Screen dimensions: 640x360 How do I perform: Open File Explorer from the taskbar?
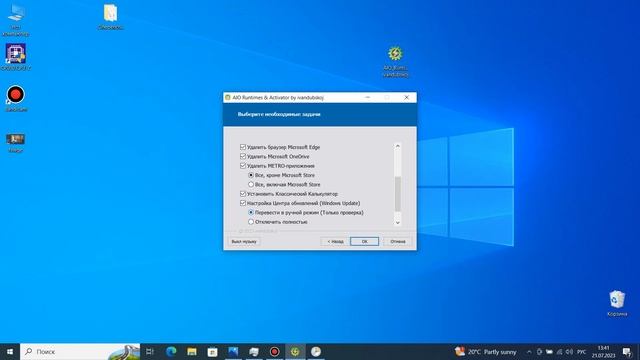tap(192, 351)
